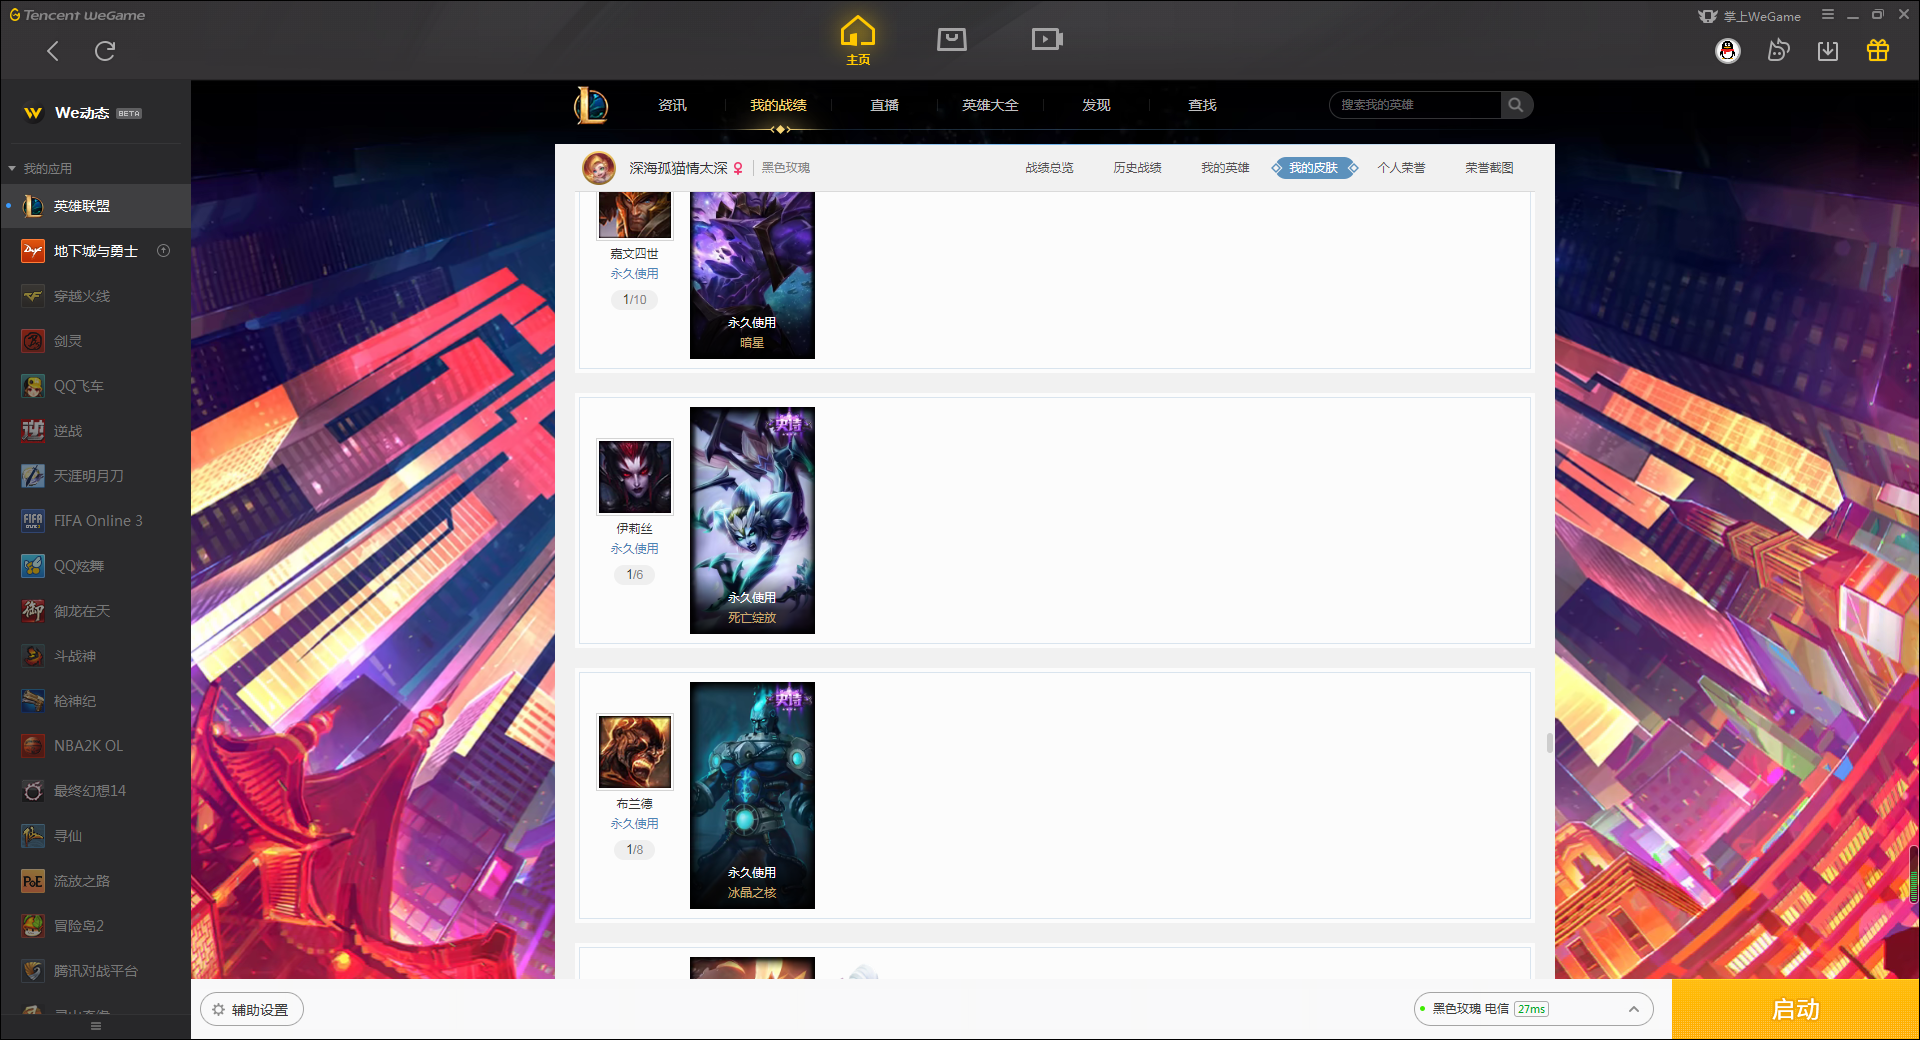This screenshot has width=1920, height=1040.
Task: Click the 掌上WeGame link
Action: point(1750,16)
